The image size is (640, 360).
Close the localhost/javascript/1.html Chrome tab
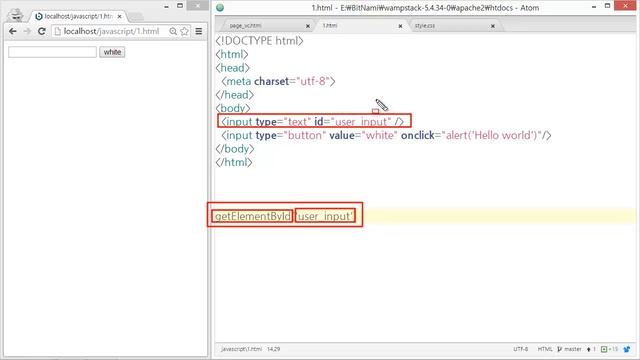pos(120,16)
